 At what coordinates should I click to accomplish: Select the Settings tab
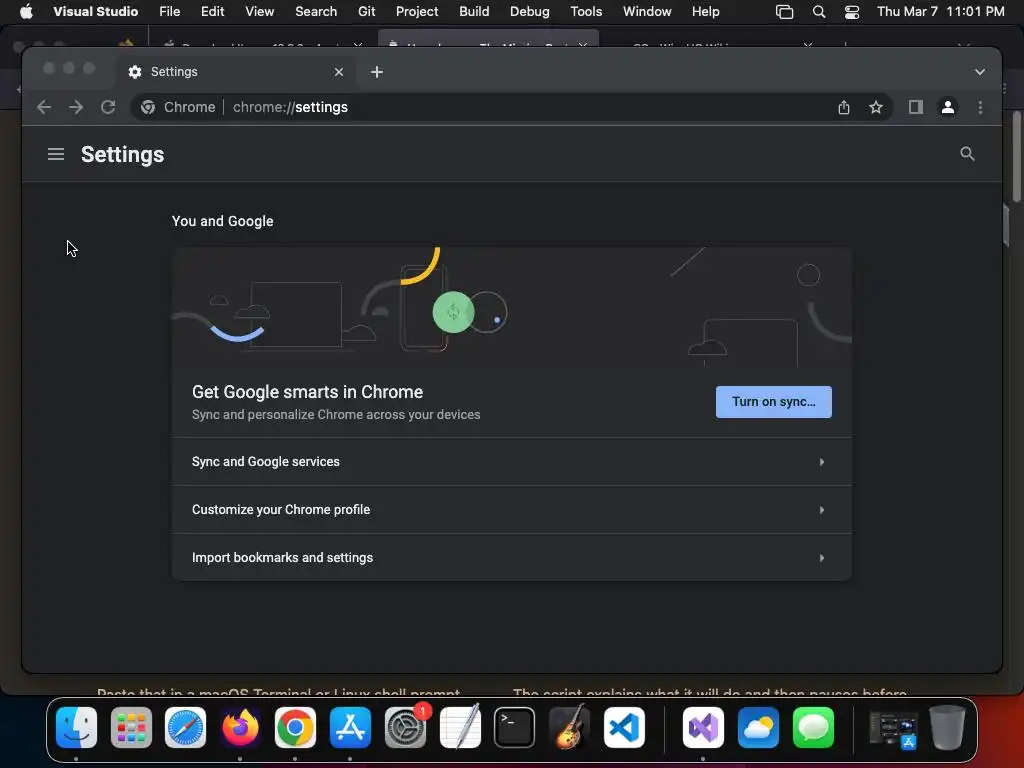pos(236,72)
